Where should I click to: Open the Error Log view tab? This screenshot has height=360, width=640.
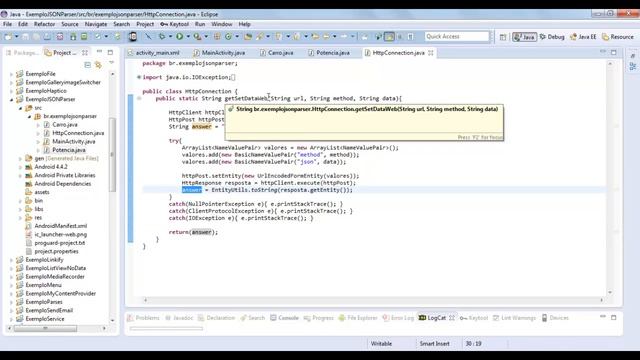coord(398,318)
